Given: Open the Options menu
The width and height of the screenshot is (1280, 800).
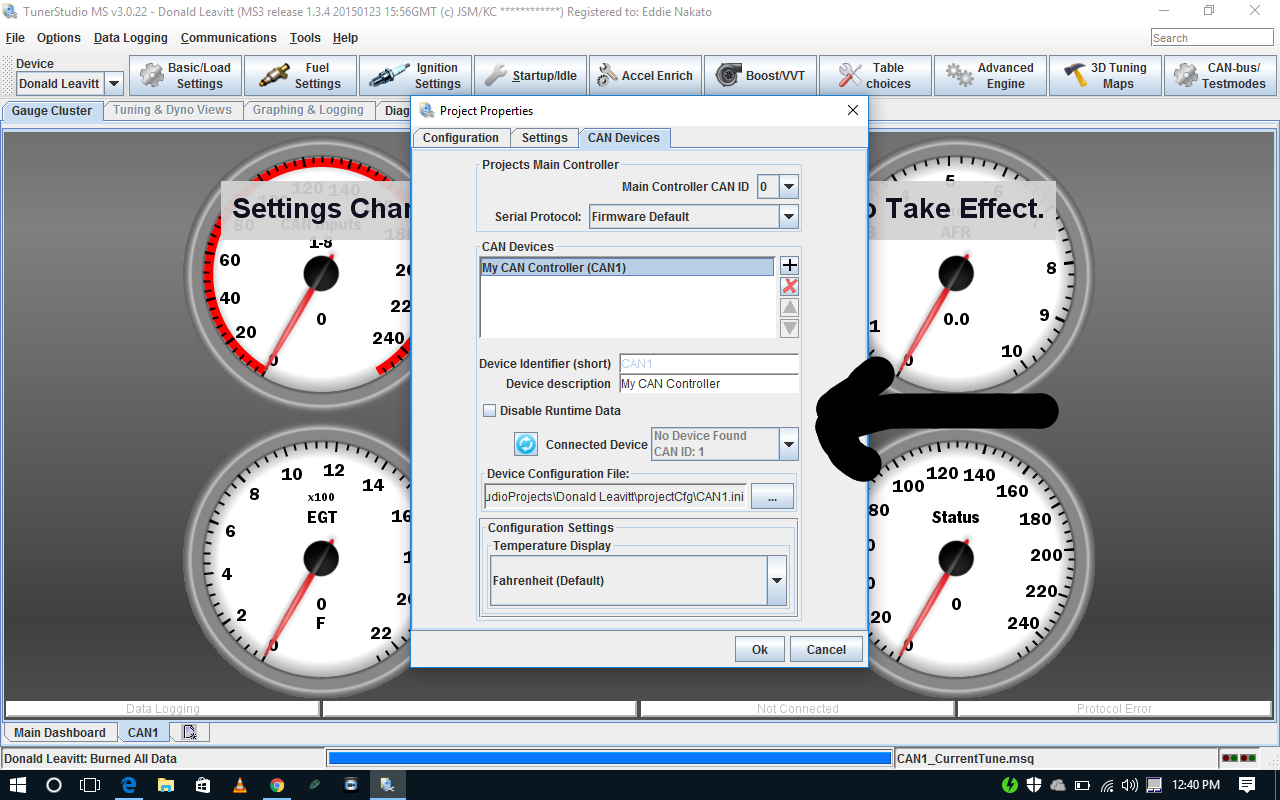Looking at the screenshot, I should point(59,38).
